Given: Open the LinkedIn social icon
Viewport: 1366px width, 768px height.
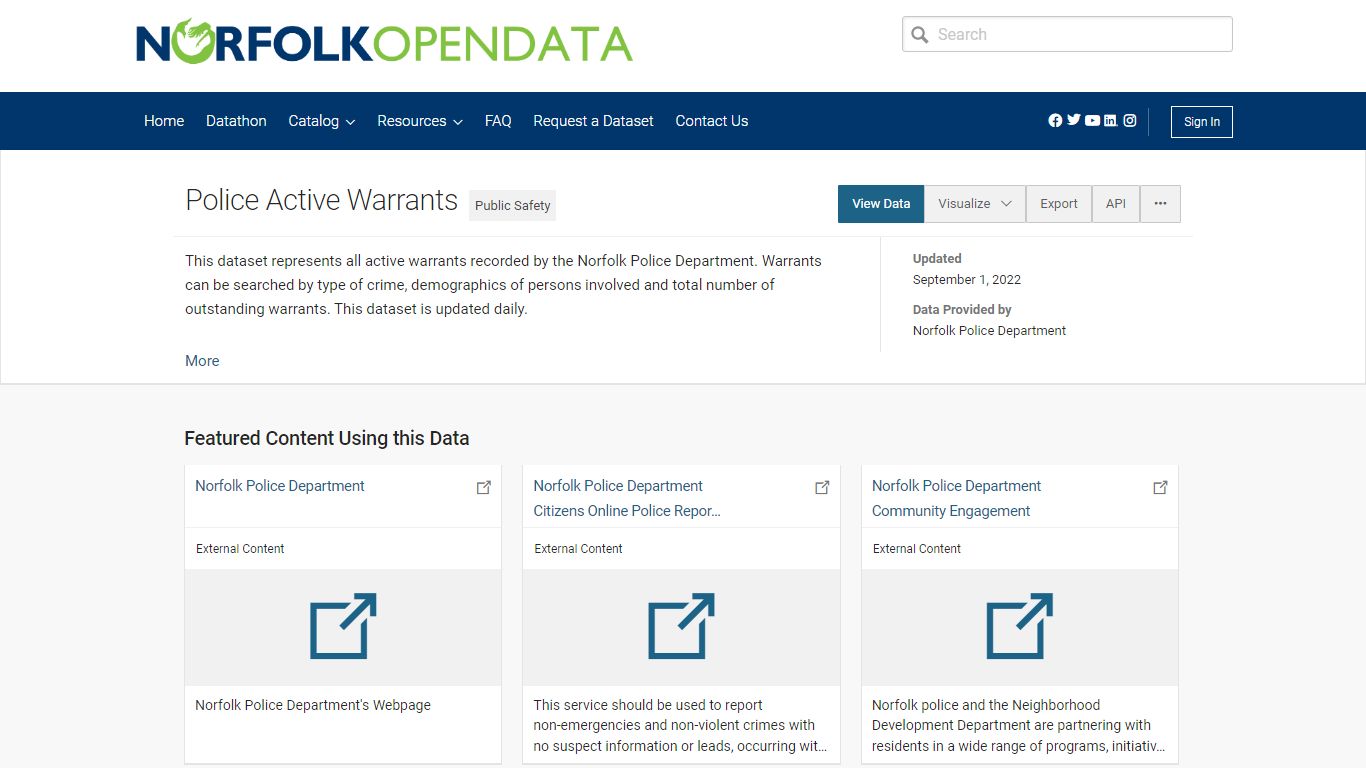Looking at the screenshot, I should tap(1111, 120).
